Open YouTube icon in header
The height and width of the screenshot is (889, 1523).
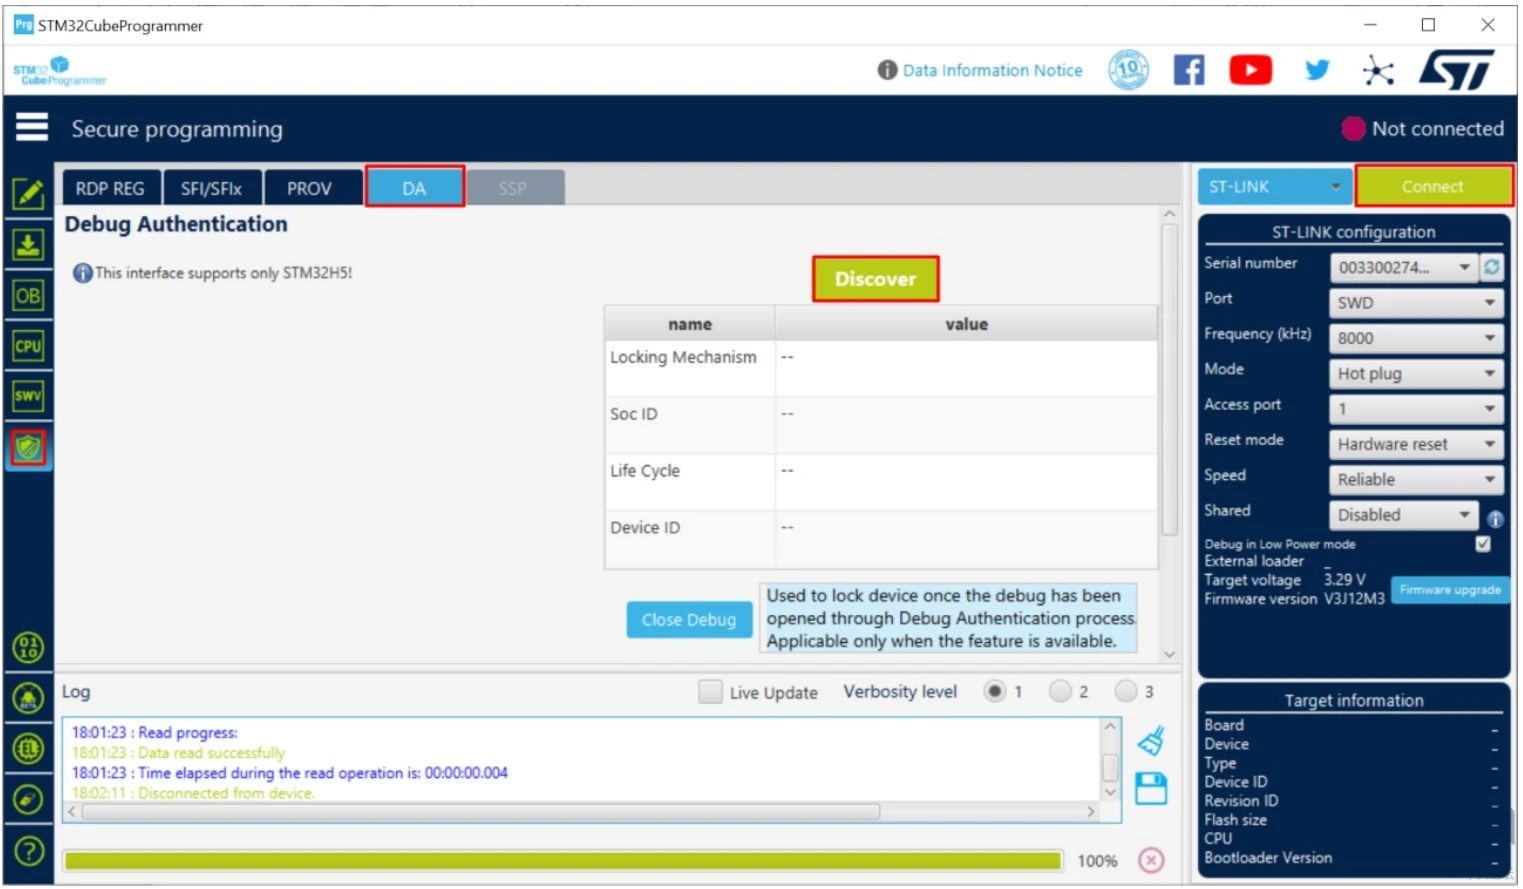pos(1251,70)
